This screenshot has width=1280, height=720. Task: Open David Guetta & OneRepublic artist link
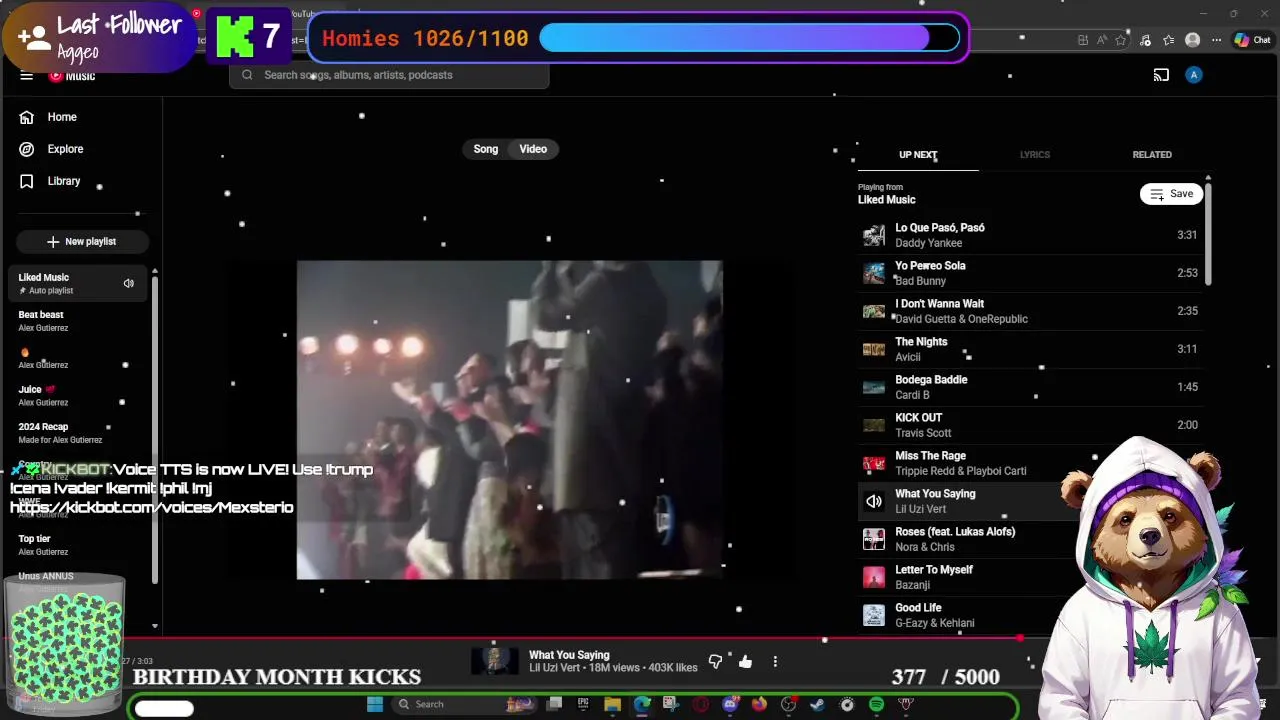click(x=961, y=319)
